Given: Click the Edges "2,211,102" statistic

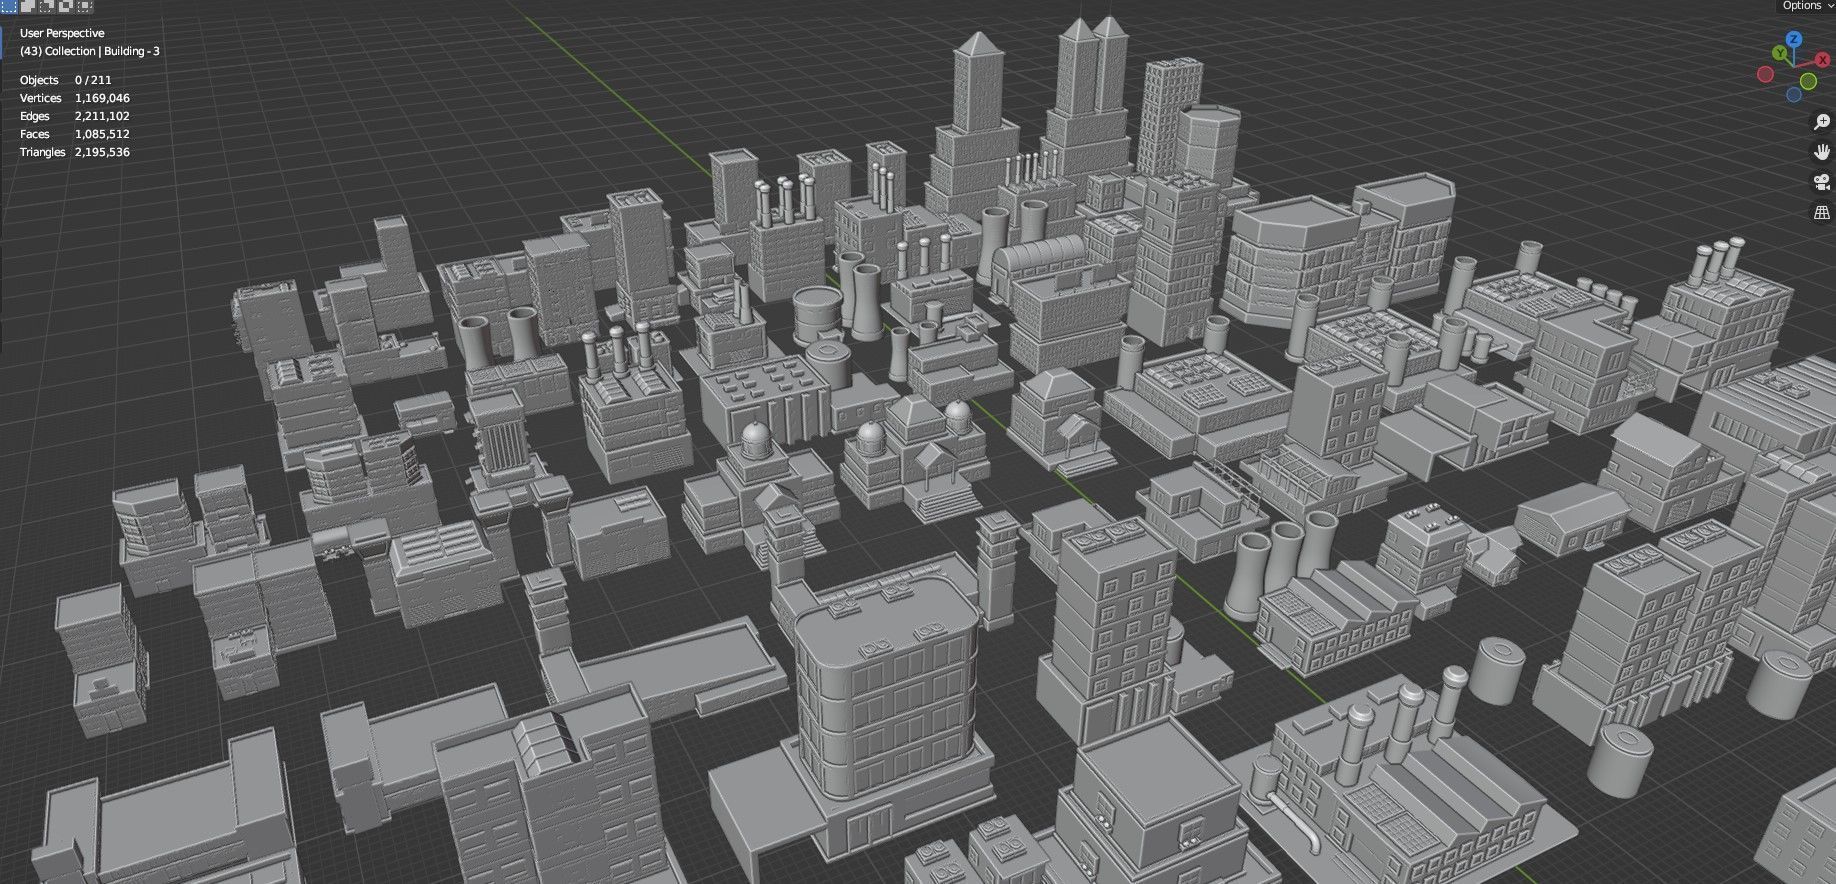Looking at the screenshot, I should coord(102,116).
